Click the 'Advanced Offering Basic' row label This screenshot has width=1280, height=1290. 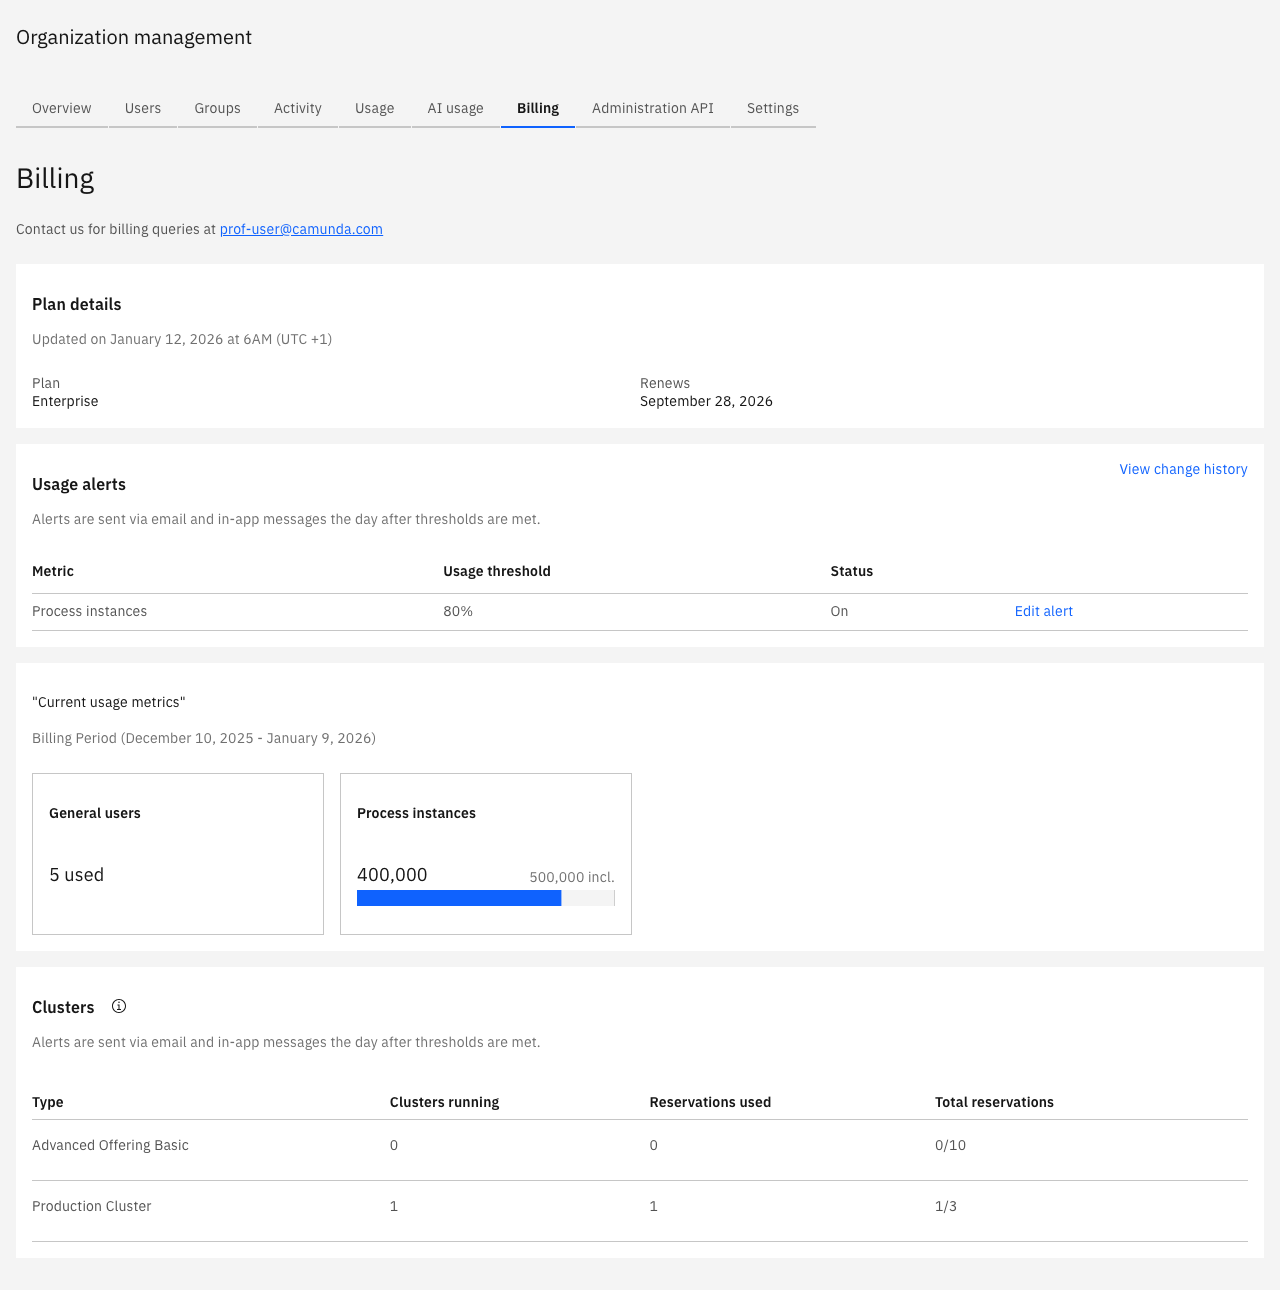110,1145
